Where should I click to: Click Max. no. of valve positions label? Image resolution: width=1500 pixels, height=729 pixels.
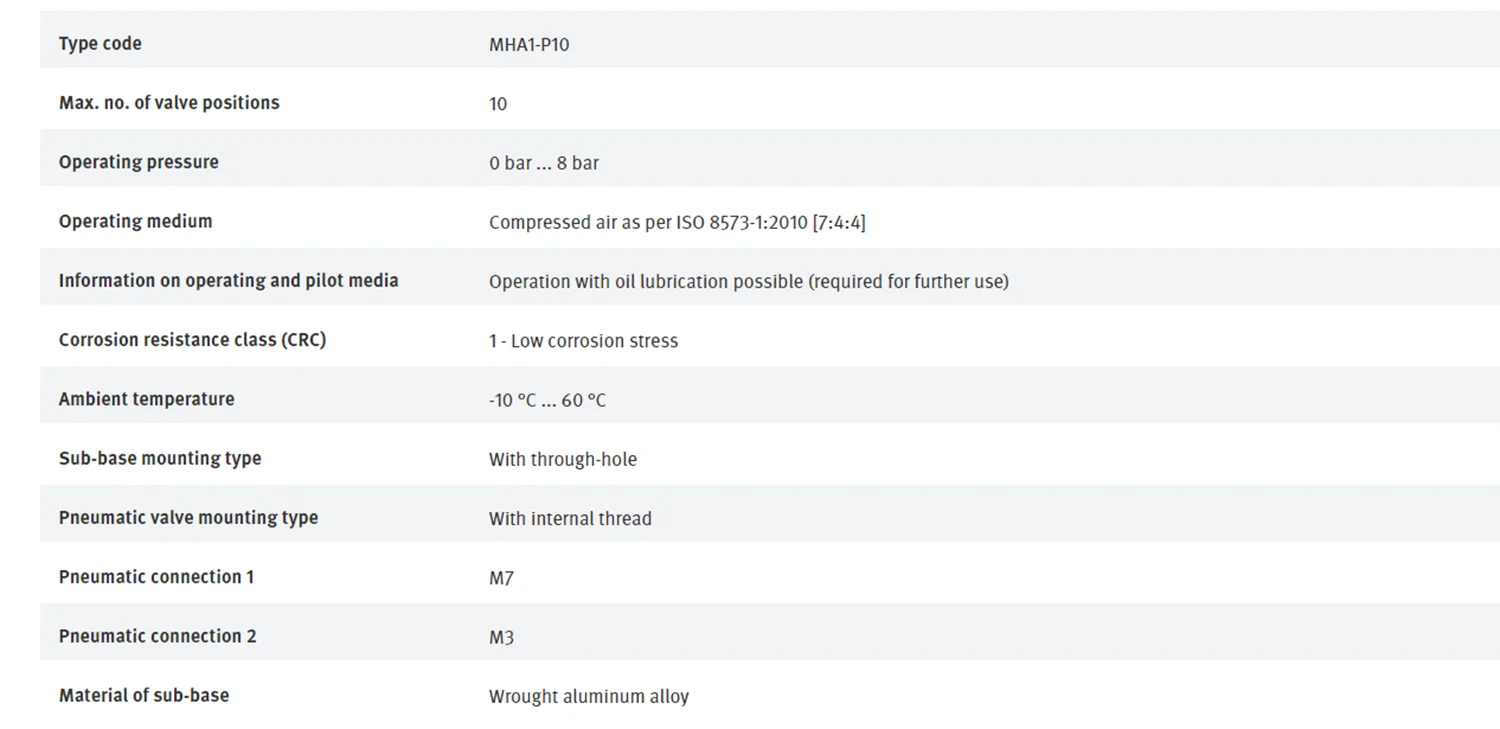169,103
